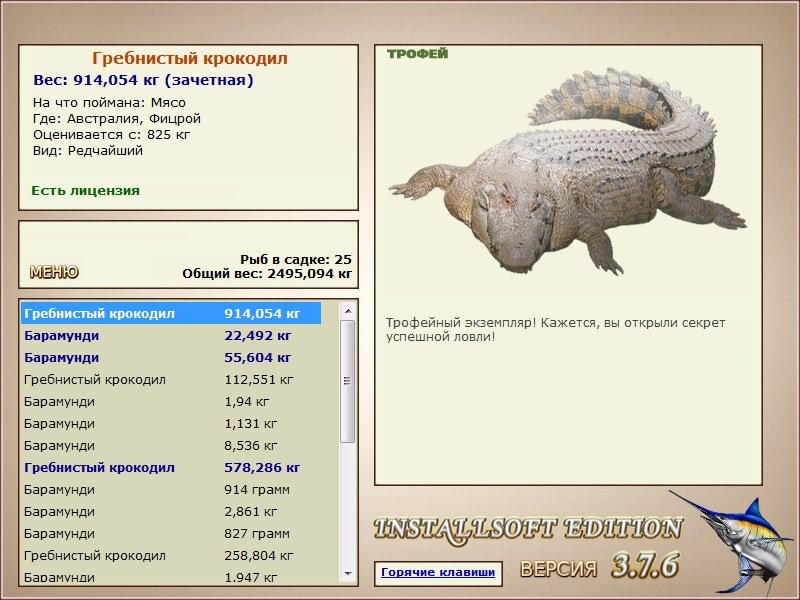The height and width of the screenshot is (600, 800).
Task: Click the green 'Есть лицензия' text
Action: (x=85, y=191)
